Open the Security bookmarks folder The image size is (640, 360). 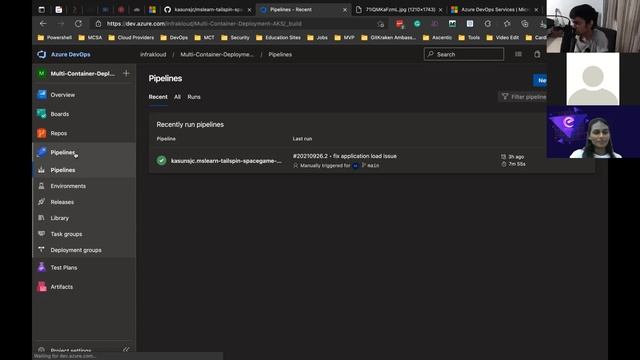tap(235, 38)
